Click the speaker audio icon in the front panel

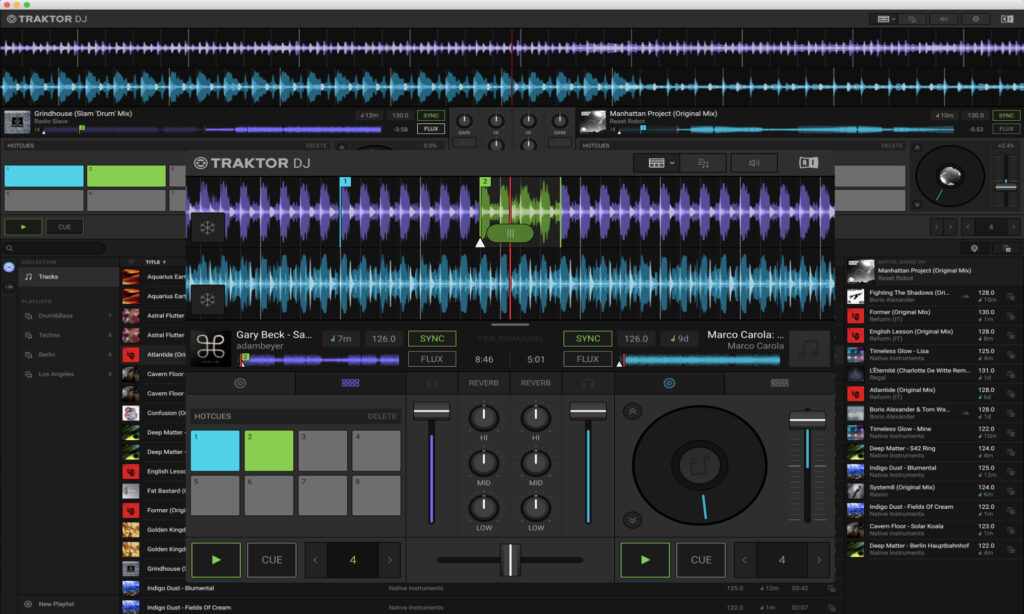pos(754,163)
